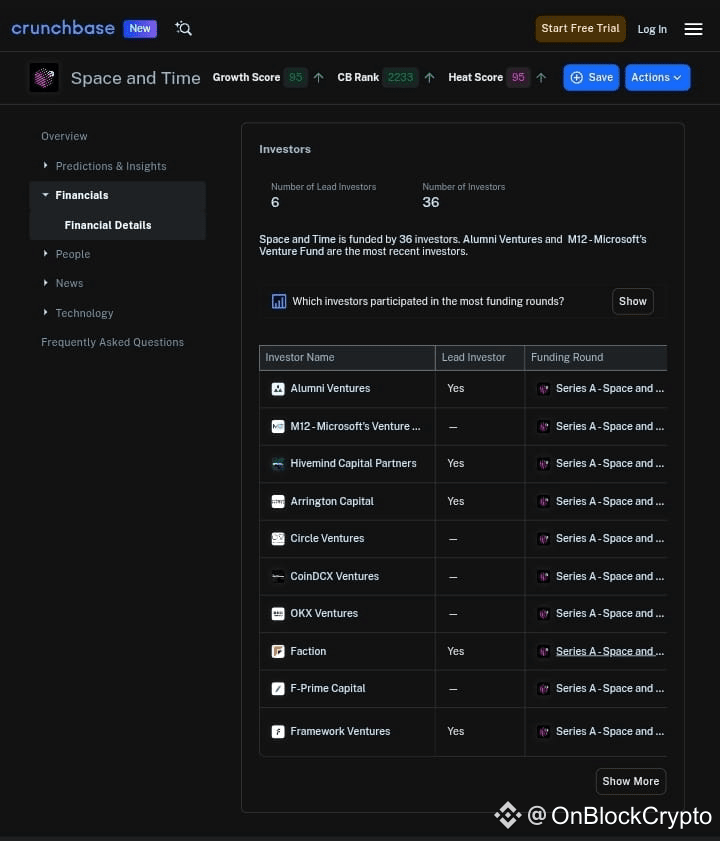Open the Series A link in the Arrington Capital row
The width and height of the screenshot is (720, 841).
coord(609,501)
